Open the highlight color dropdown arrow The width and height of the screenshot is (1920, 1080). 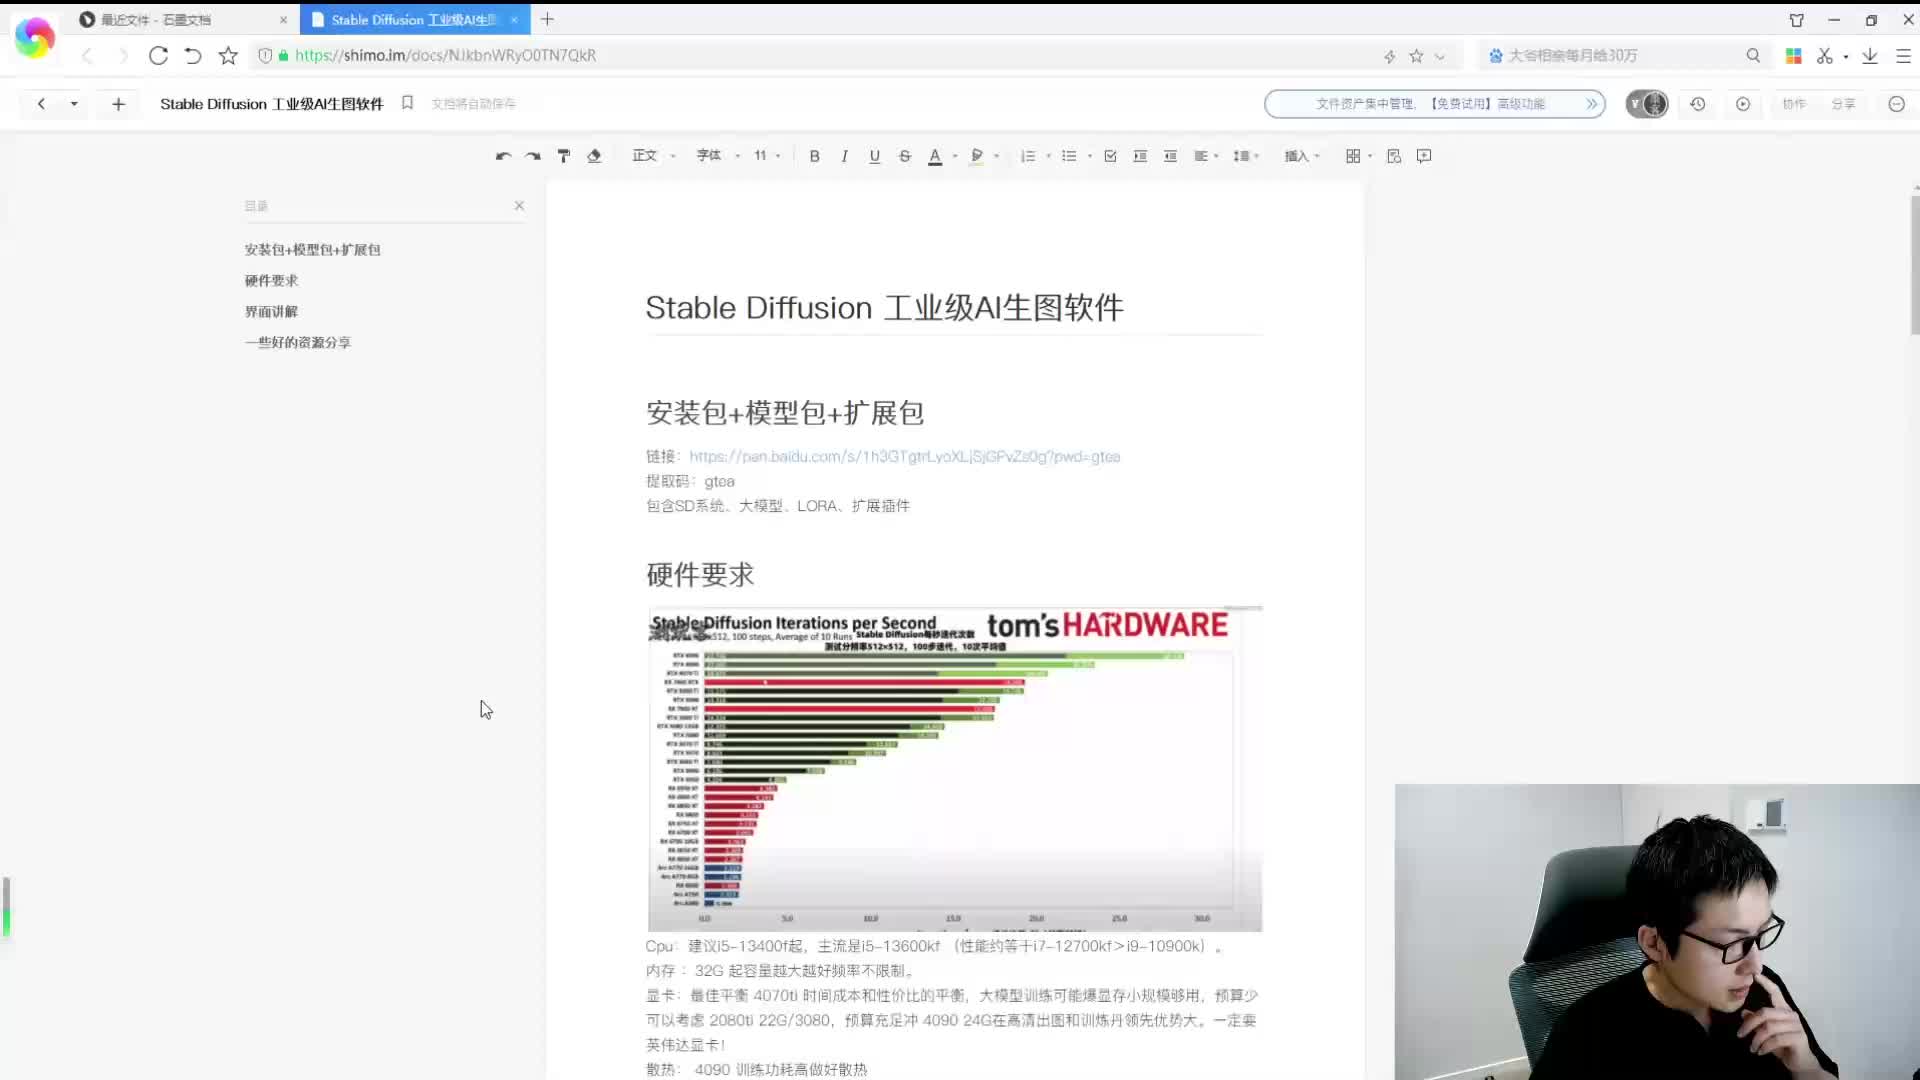[997, 156]
